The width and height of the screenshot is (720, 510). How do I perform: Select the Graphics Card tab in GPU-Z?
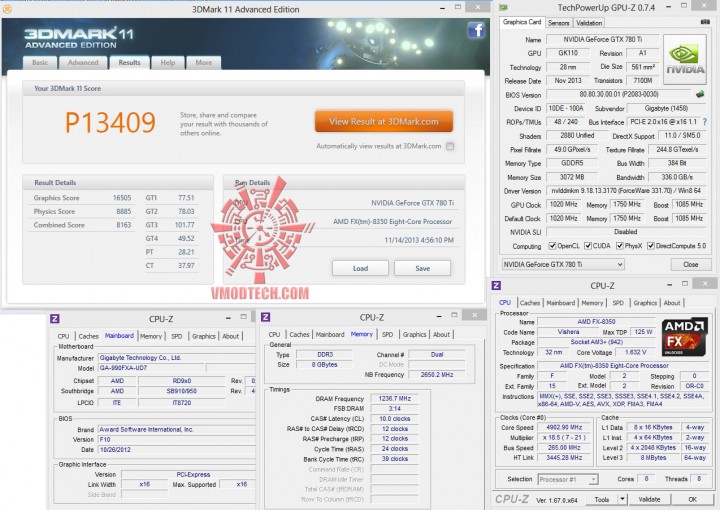(x=522, y=22)
